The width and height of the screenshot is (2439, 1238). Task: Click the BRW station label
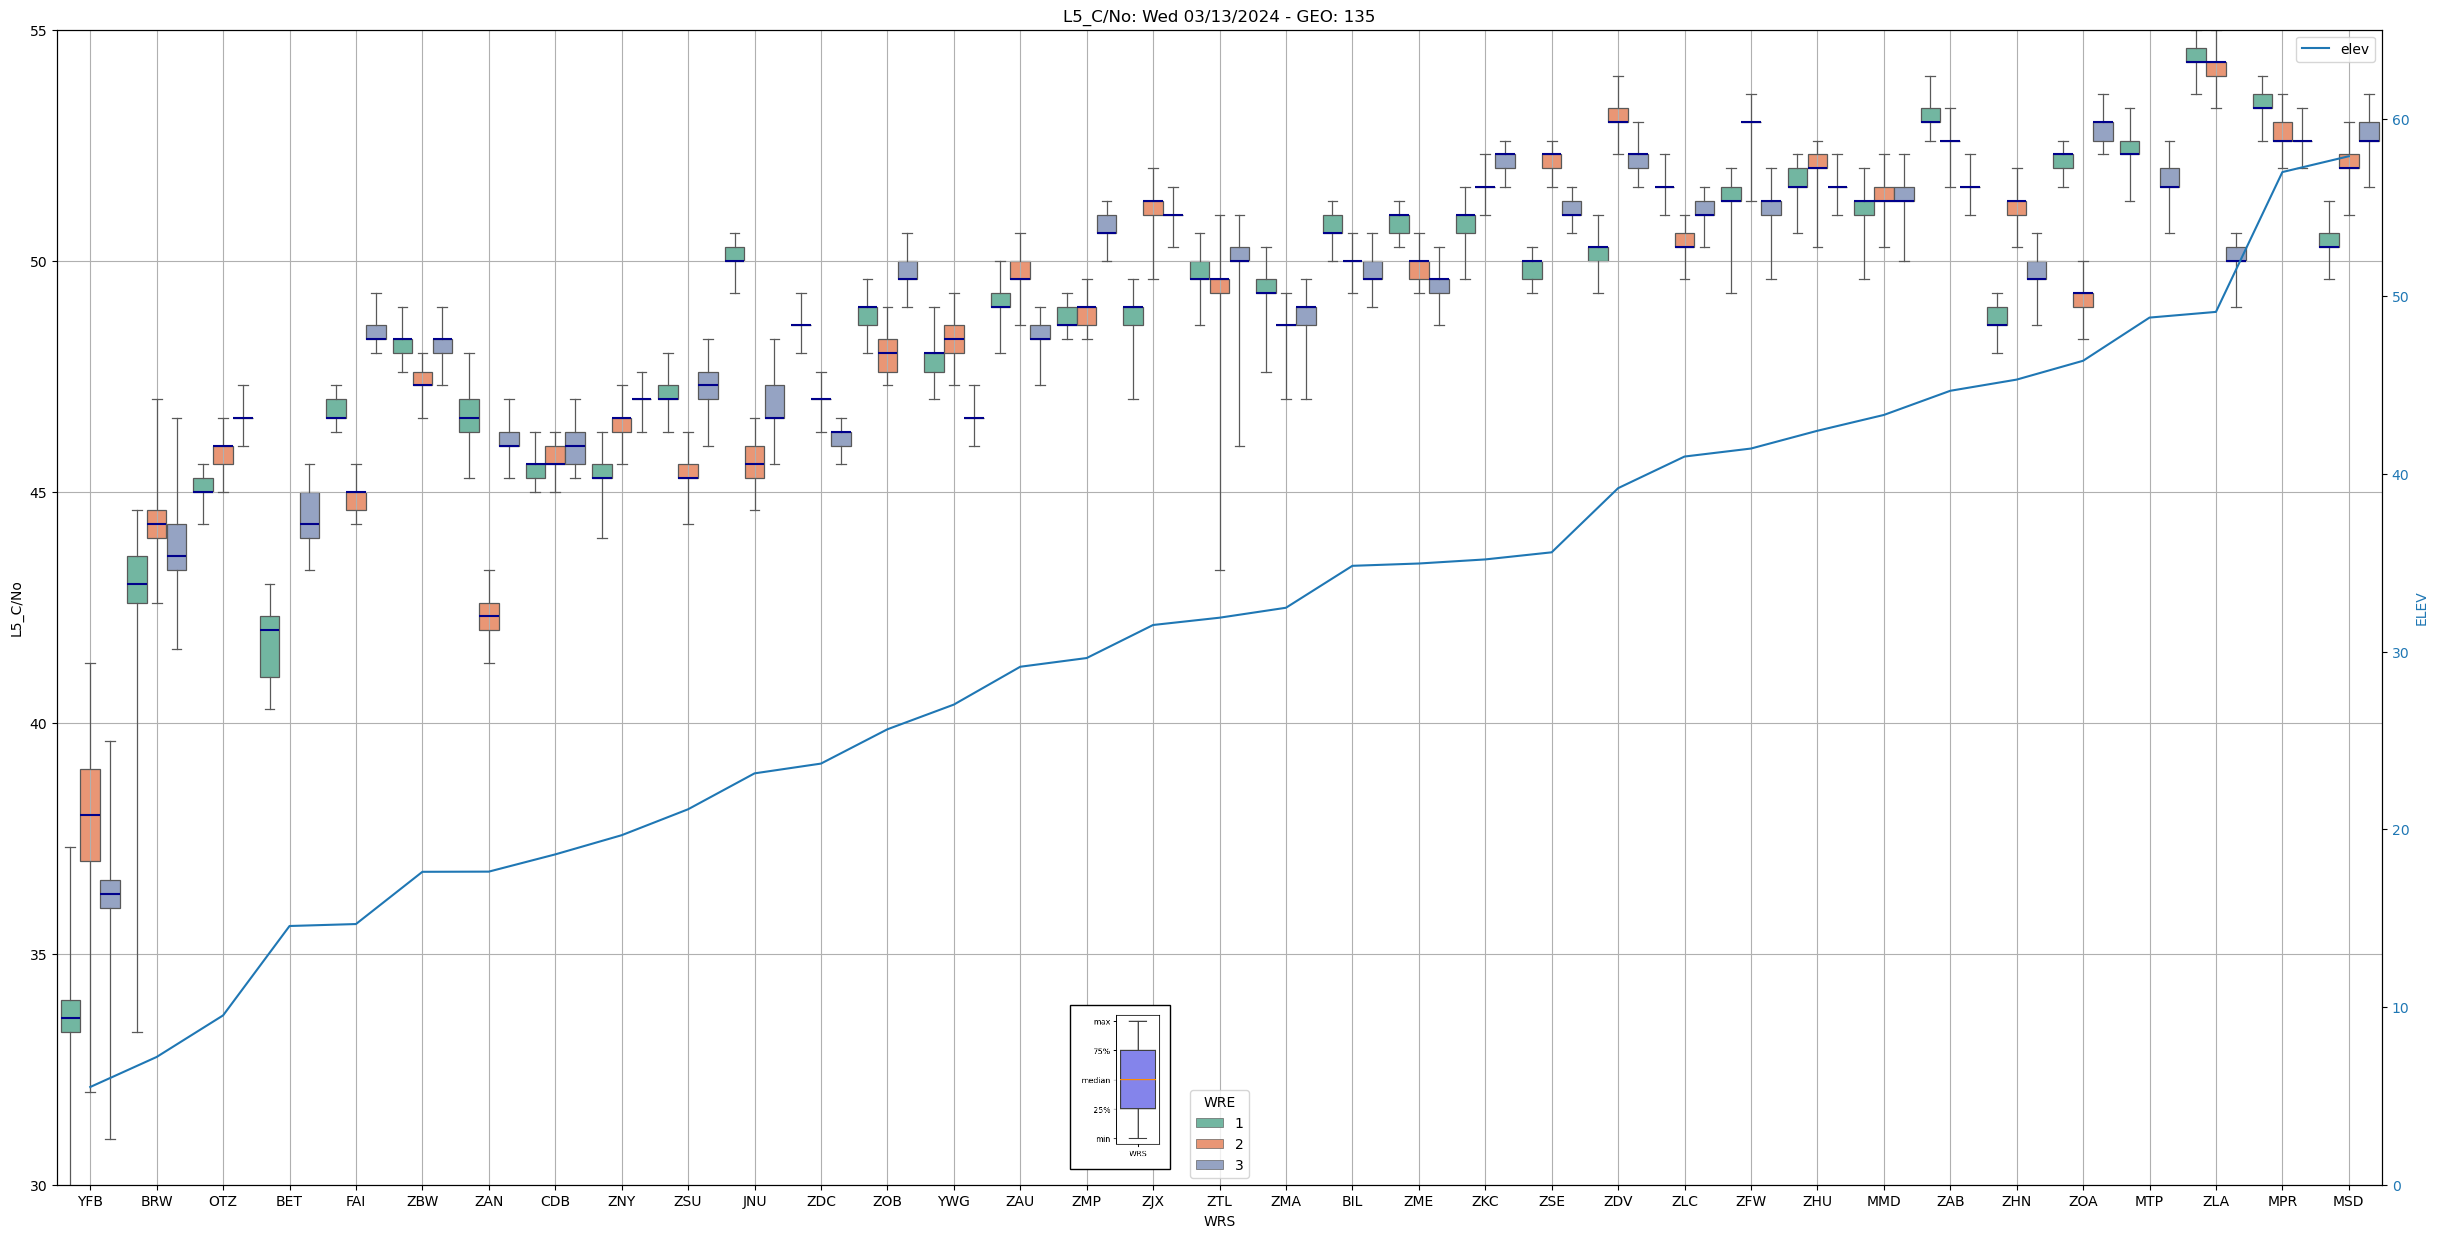coord(157,1201)
